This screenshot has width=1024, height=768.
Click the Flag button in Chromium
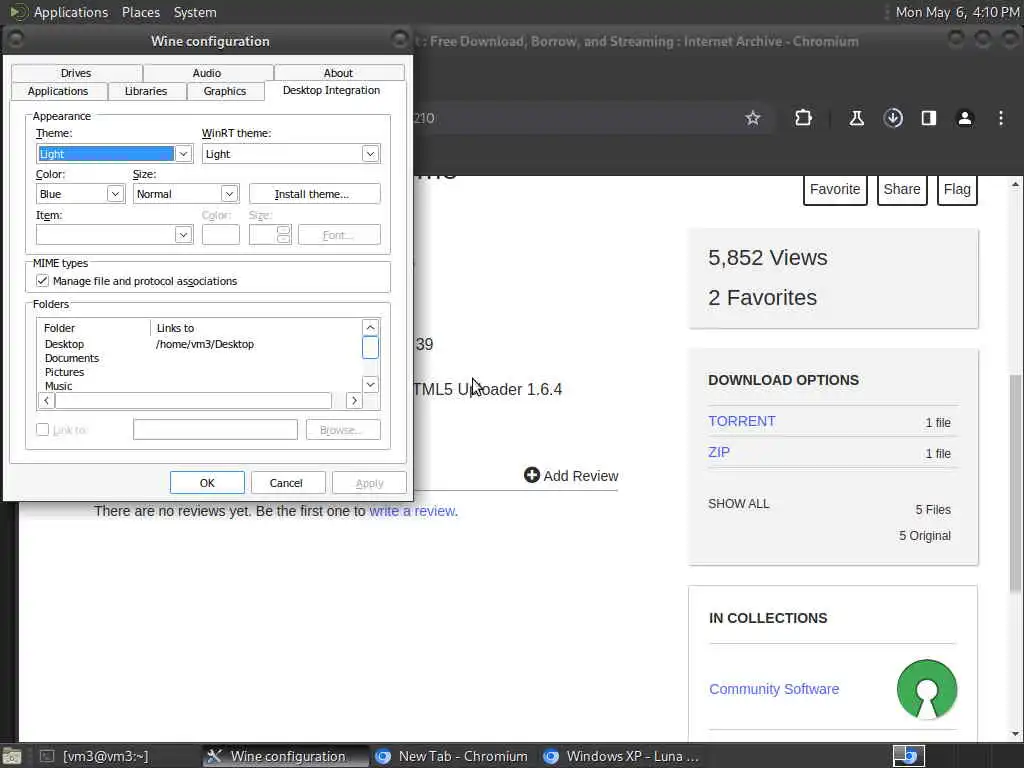click(957, 189)
